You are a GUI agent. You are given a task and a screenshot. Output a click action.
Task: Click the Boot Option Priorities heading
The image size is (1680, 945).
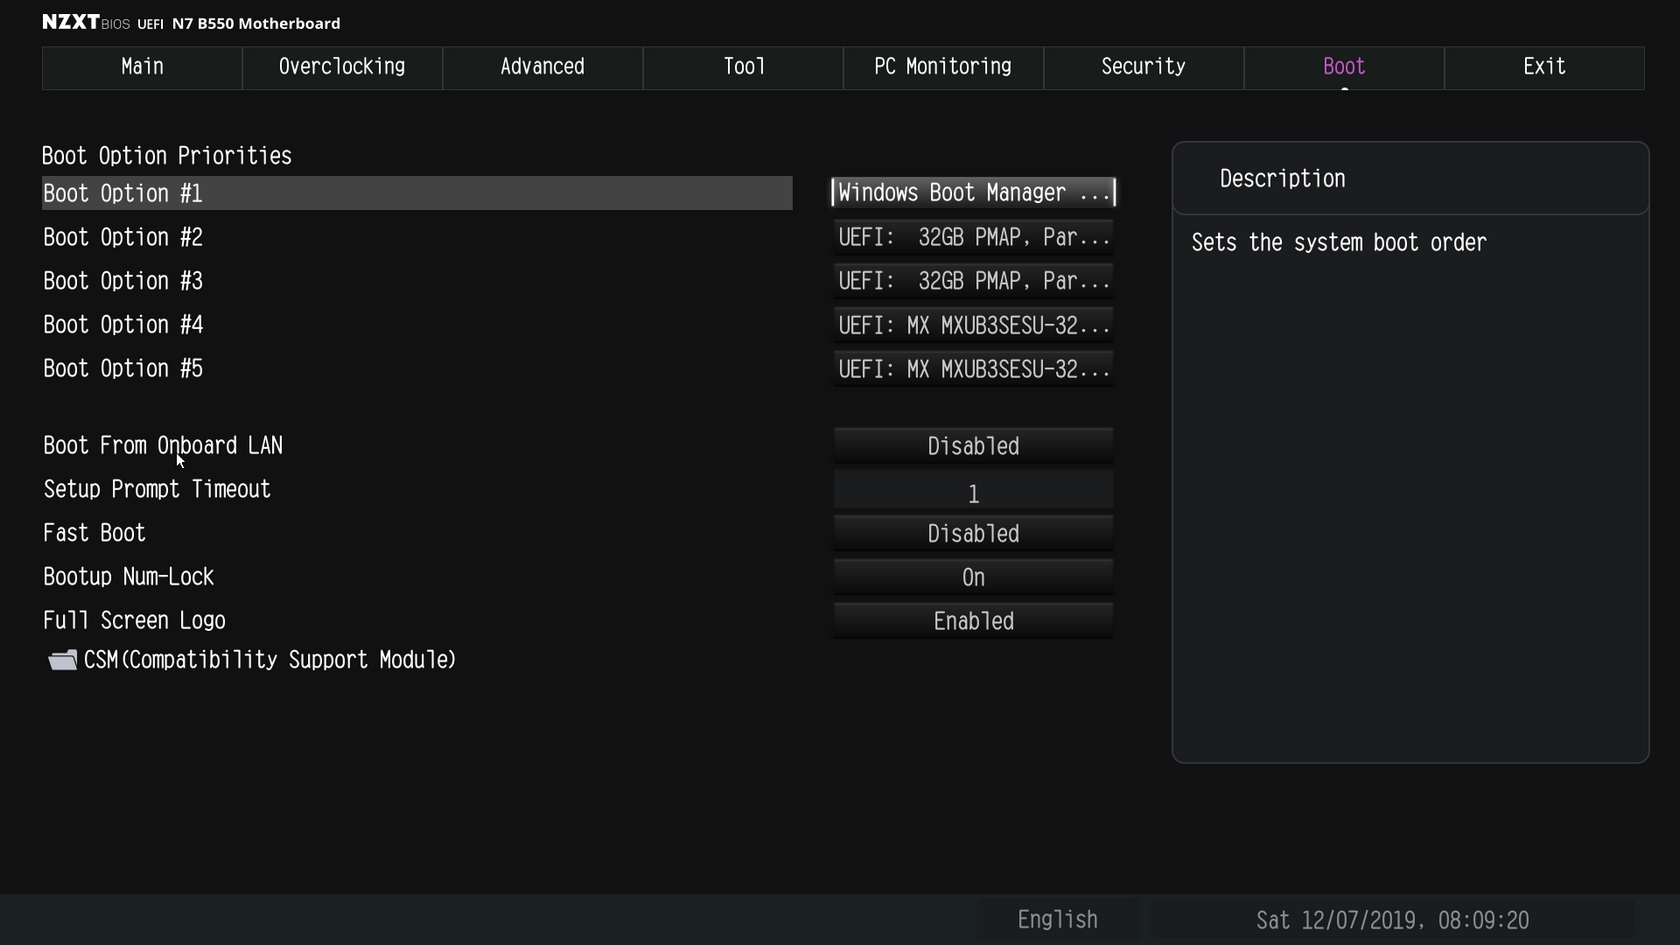(x=167, y=156)
